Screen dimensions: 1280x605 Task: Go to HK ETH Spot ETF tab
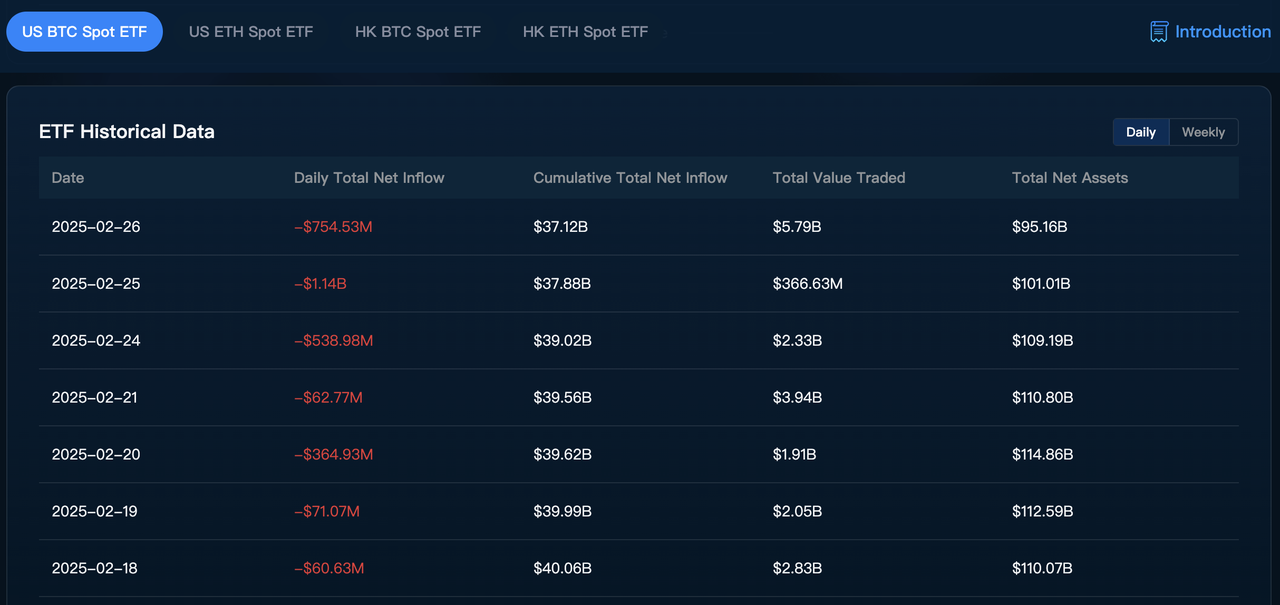[585, 32]
